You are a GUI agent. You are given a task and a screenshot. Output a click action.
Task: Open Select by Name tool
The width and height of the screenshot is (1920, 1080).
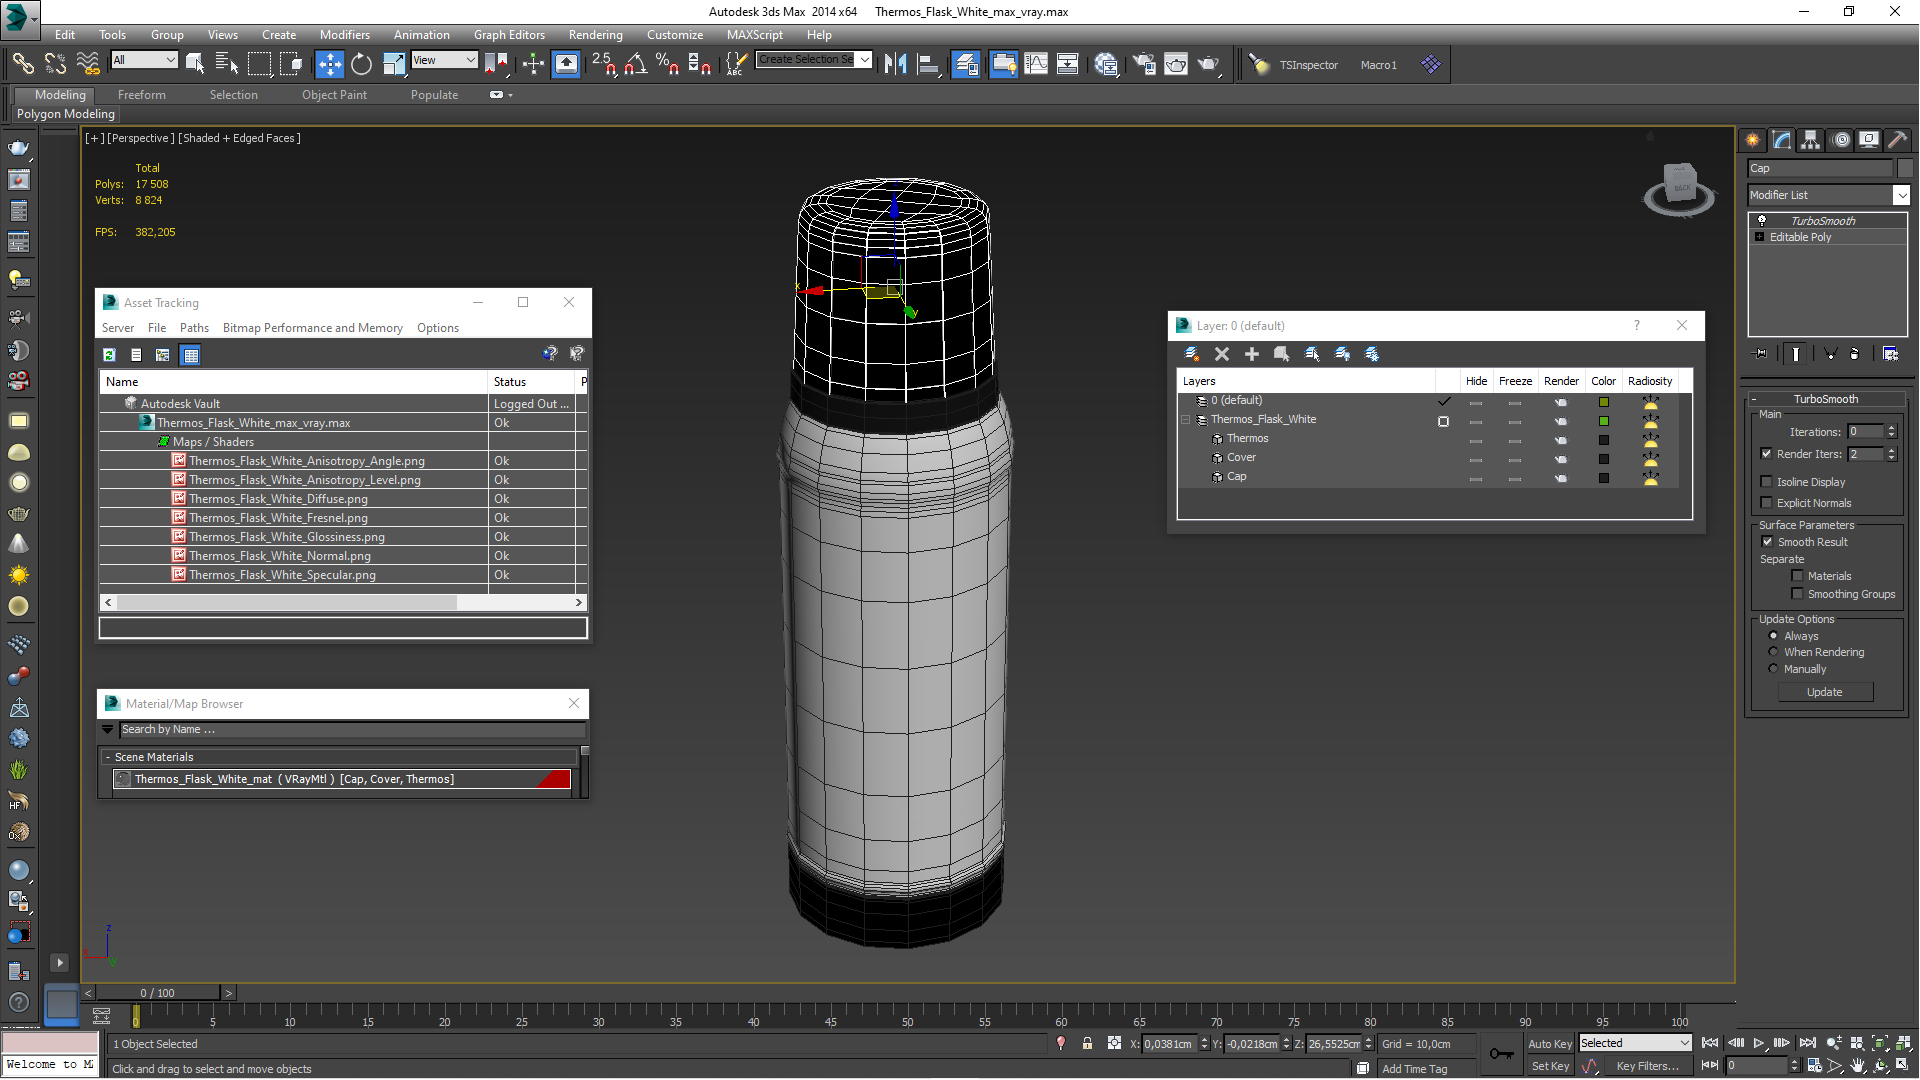tap(227, 64)
